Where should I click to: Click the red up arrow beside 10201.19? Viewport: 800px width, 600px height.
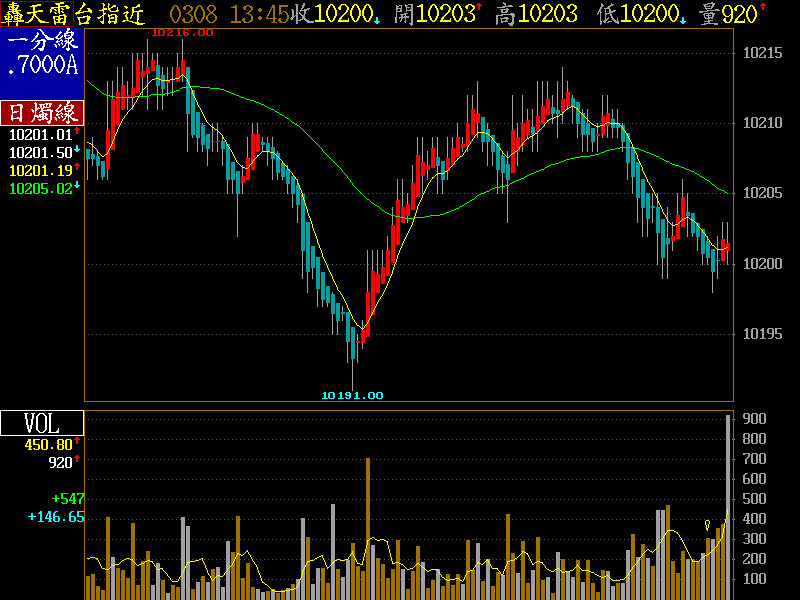(x=77, y=168)
